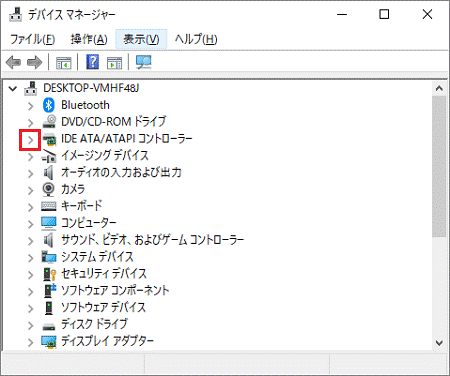This screenshot has height=376, width=450.
Task: Click the コンピューター monitor icon
Action: (49, 223)
